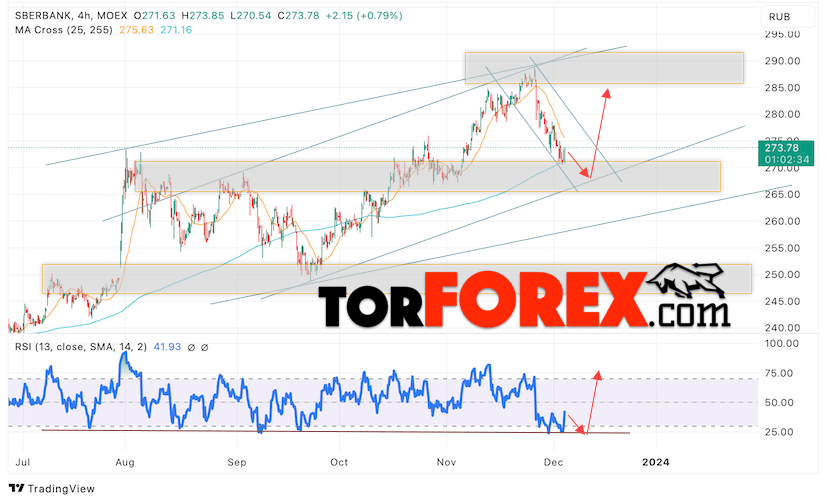Click the Oct label on the time axis
827x503 pixels.
pos(339,462)
